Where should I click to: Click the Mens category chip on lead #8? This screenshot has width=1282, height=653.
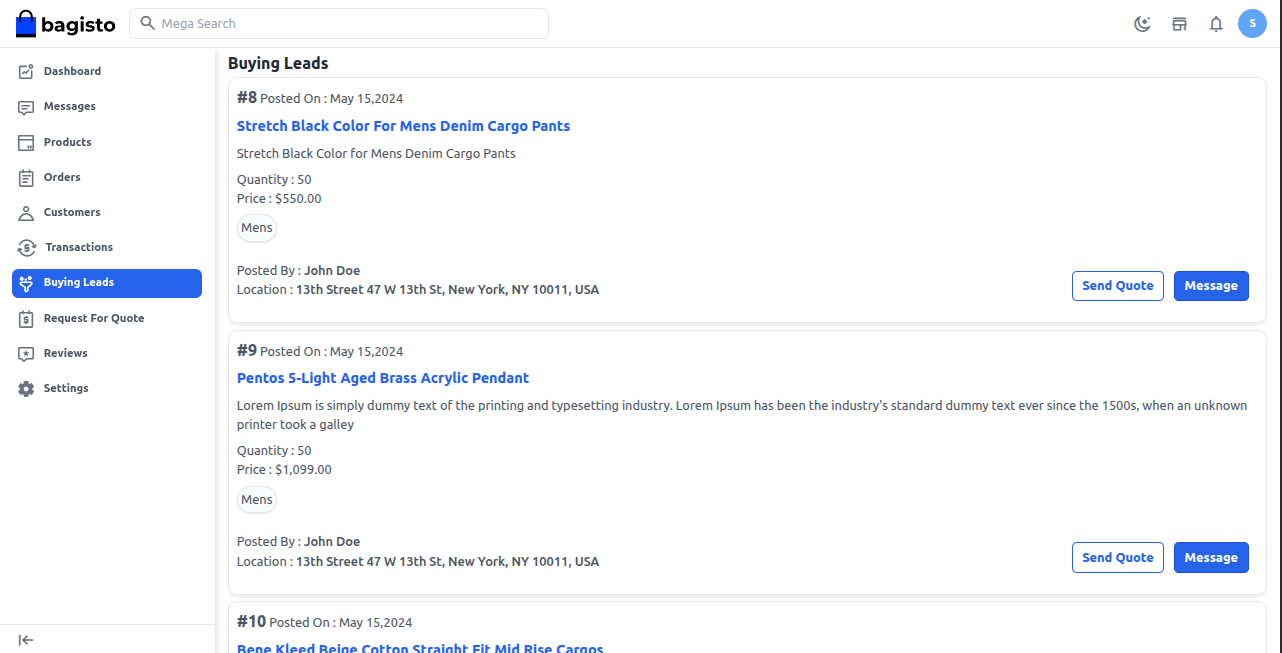tap(256, 227)
